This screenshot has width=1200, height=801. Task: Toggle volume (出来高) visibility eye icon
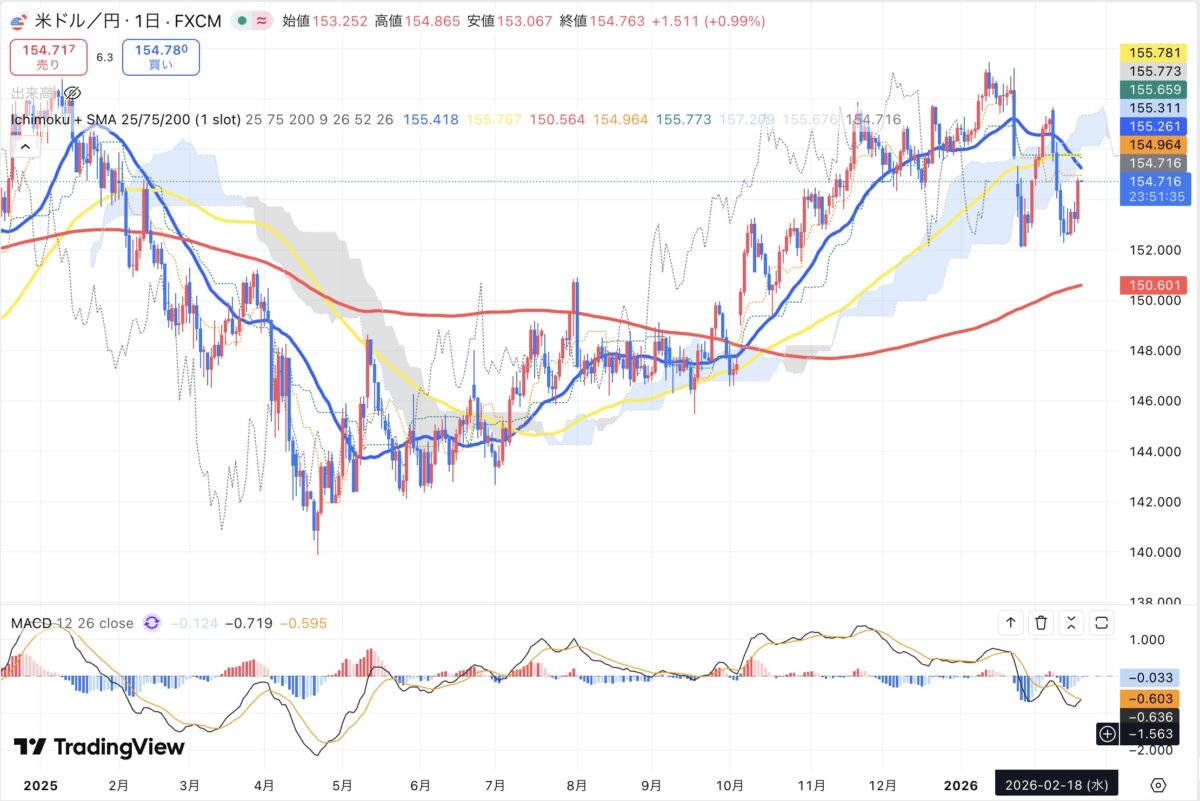(x=72, y=94)
